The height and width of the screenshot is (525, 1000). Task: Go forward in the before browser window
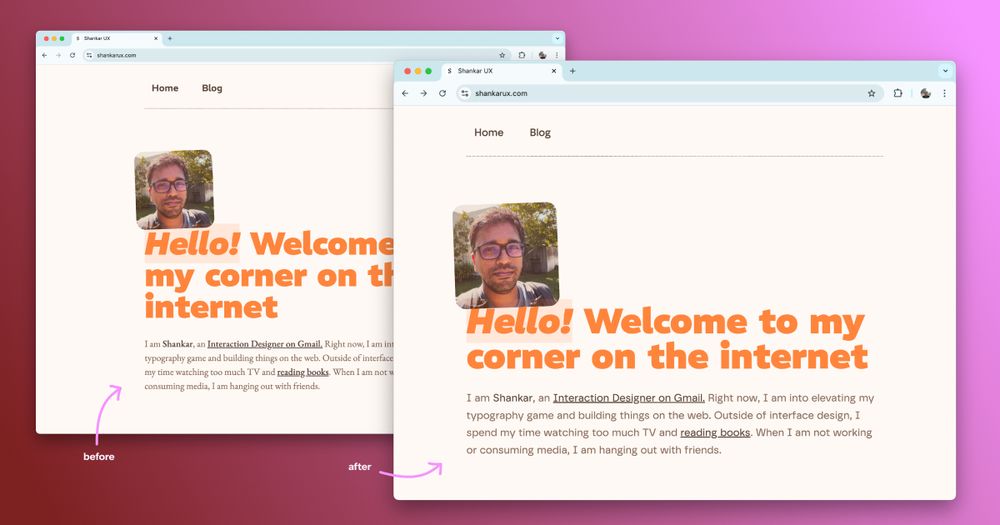click(58, 55)
